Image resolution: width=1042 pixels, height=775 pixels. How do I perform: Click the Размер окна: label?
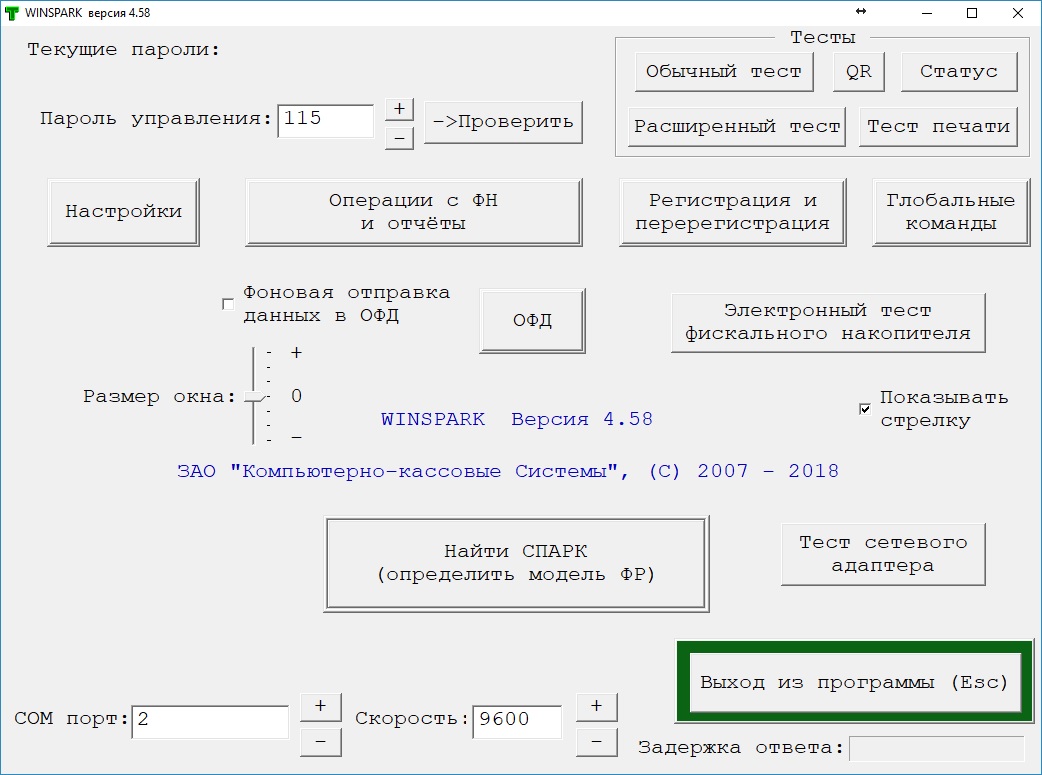(159, 397)
